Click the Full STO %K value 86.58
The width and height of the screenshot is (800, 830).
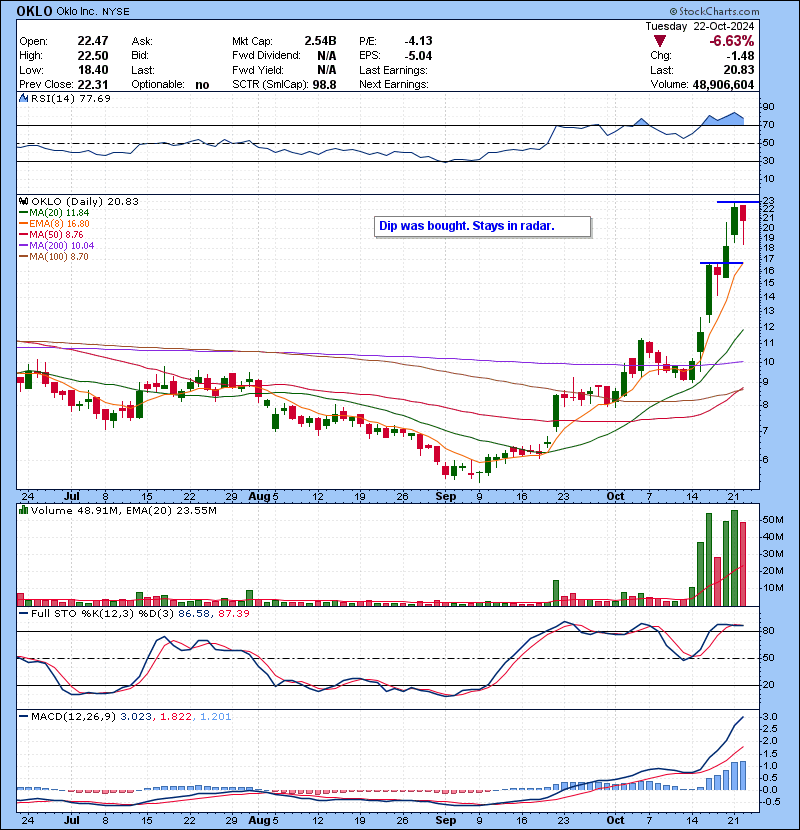pos(194,614)
